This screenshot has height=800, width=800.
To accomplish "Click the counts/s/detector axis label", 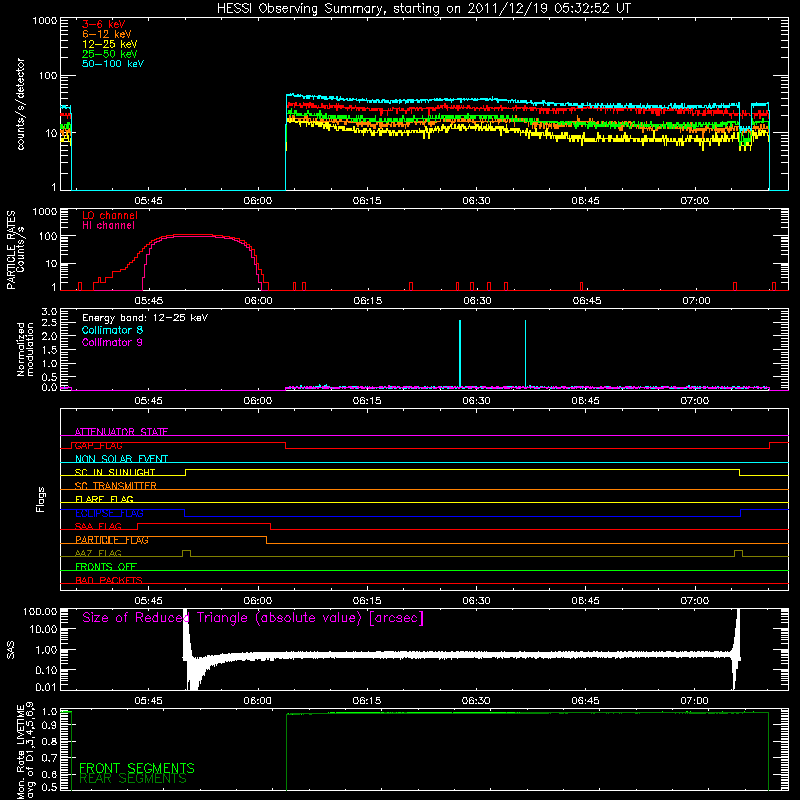I will tap(21, 104).
